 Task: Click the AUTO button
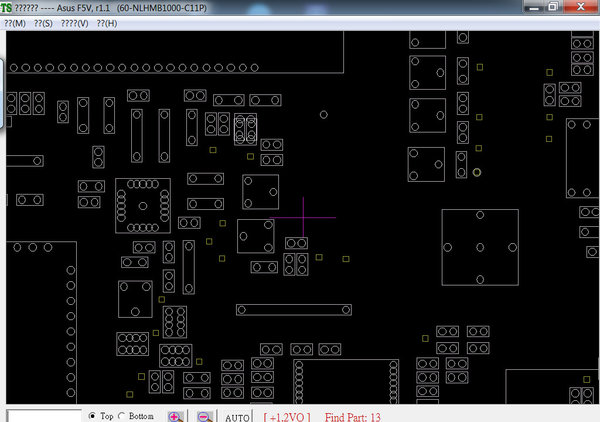pyautogui.click(x=237, y=417)
